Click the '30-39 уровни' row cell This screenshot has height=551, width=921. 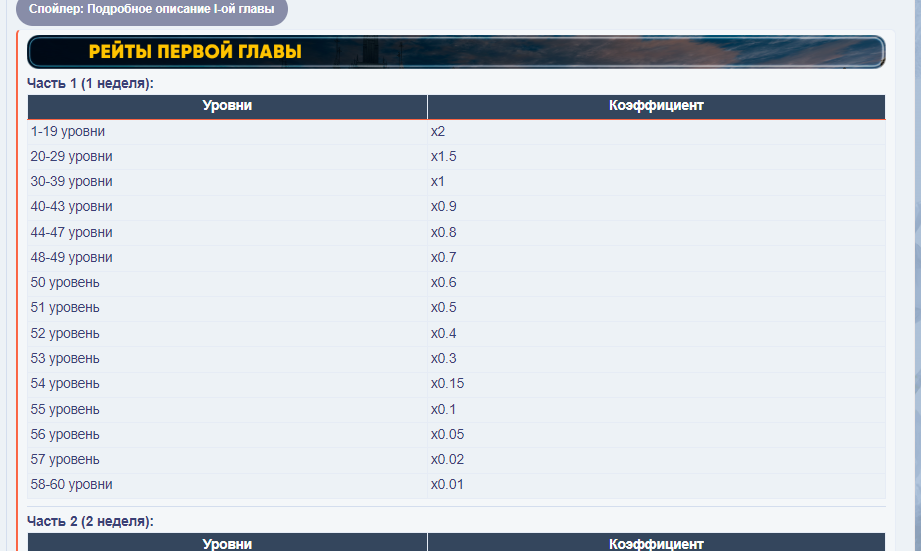tap(71, 182)
